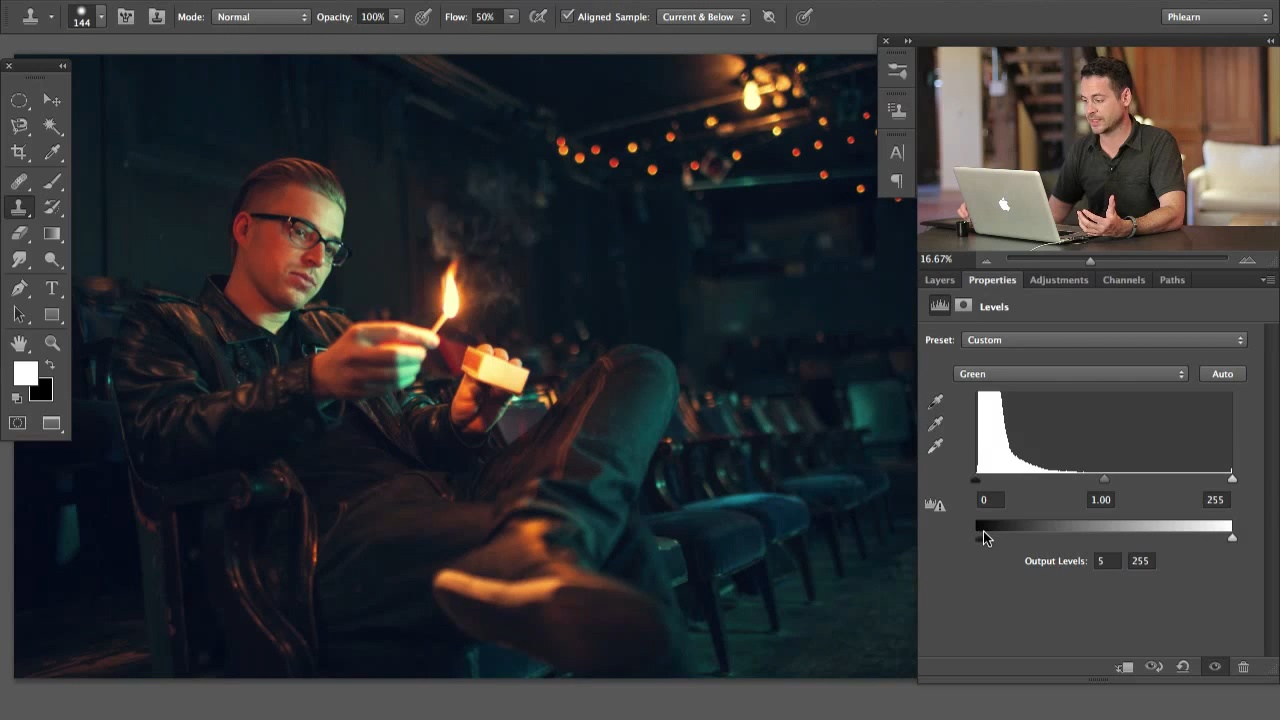Screen dimensions: 1280x720
Task: Open the Flow slider dropdown arrow
Action: pyautogui.click(x=511, y=17)
